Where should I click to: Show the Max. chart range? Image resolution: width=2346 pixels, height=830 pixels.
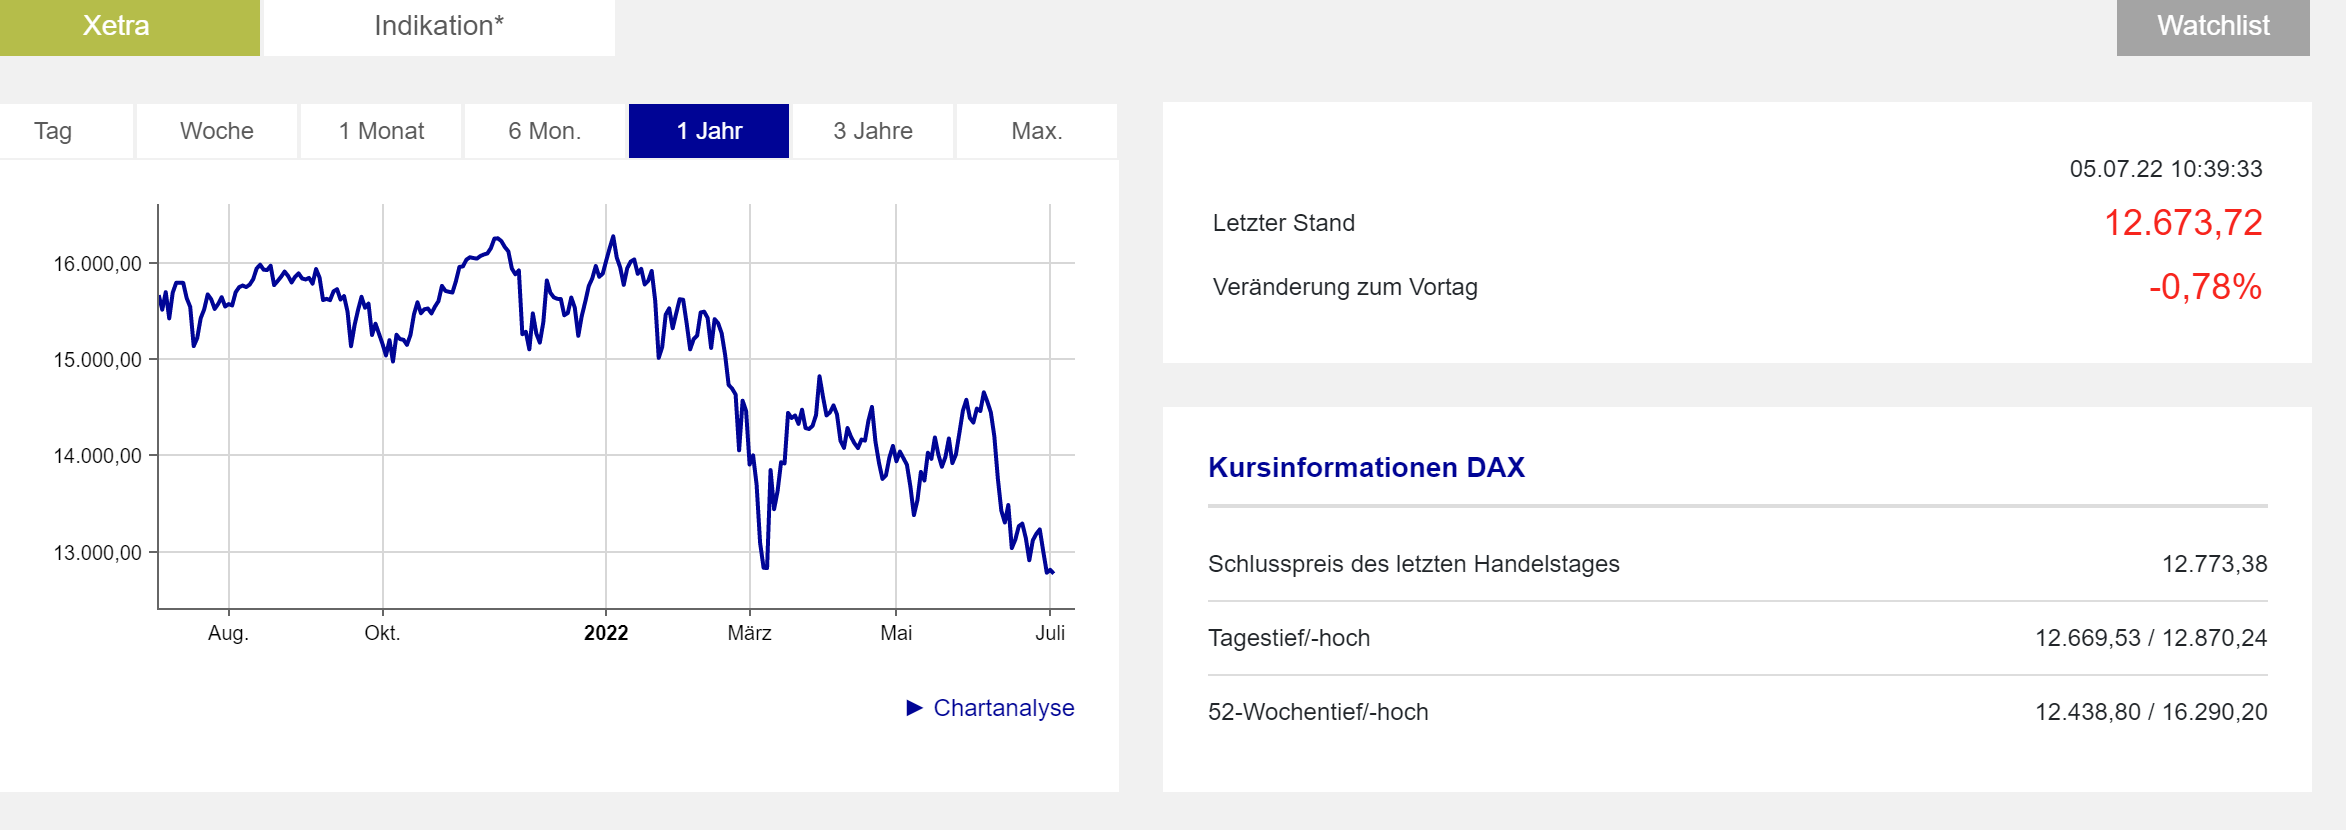pyautogui.click(x=1036, y=131)
